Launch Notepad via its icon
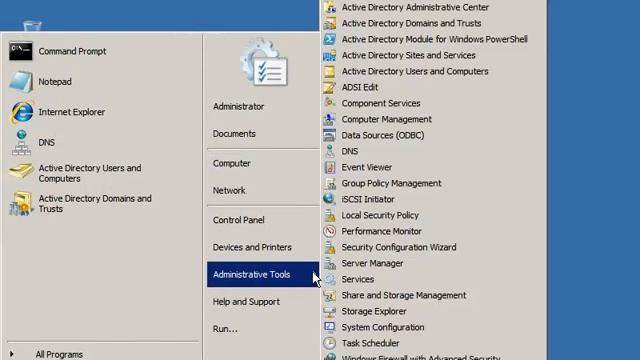640x360 pixels. [20, 82]
